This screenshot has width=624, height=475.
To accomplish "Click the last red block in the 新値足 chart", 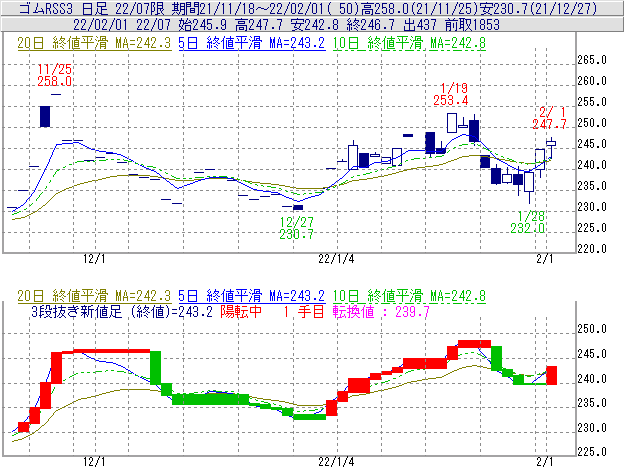I will 552,375.
